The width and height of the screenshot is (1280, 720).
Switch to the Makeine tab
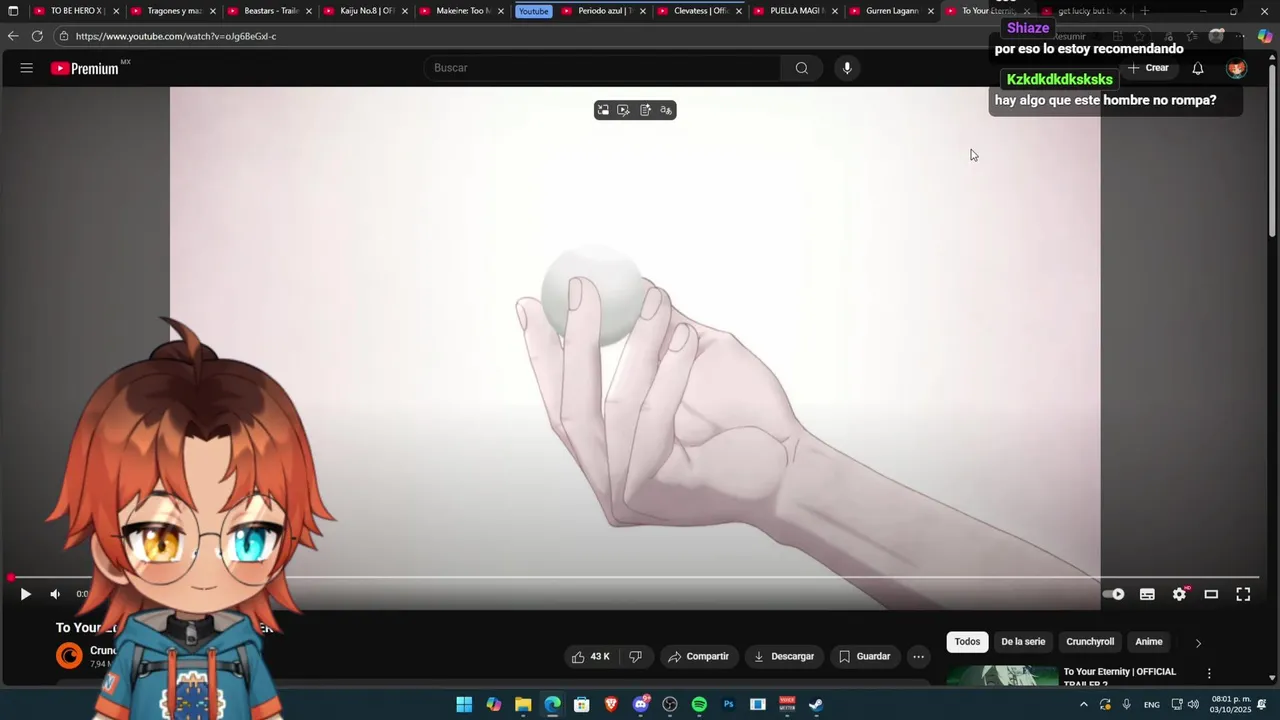point(462,11)
